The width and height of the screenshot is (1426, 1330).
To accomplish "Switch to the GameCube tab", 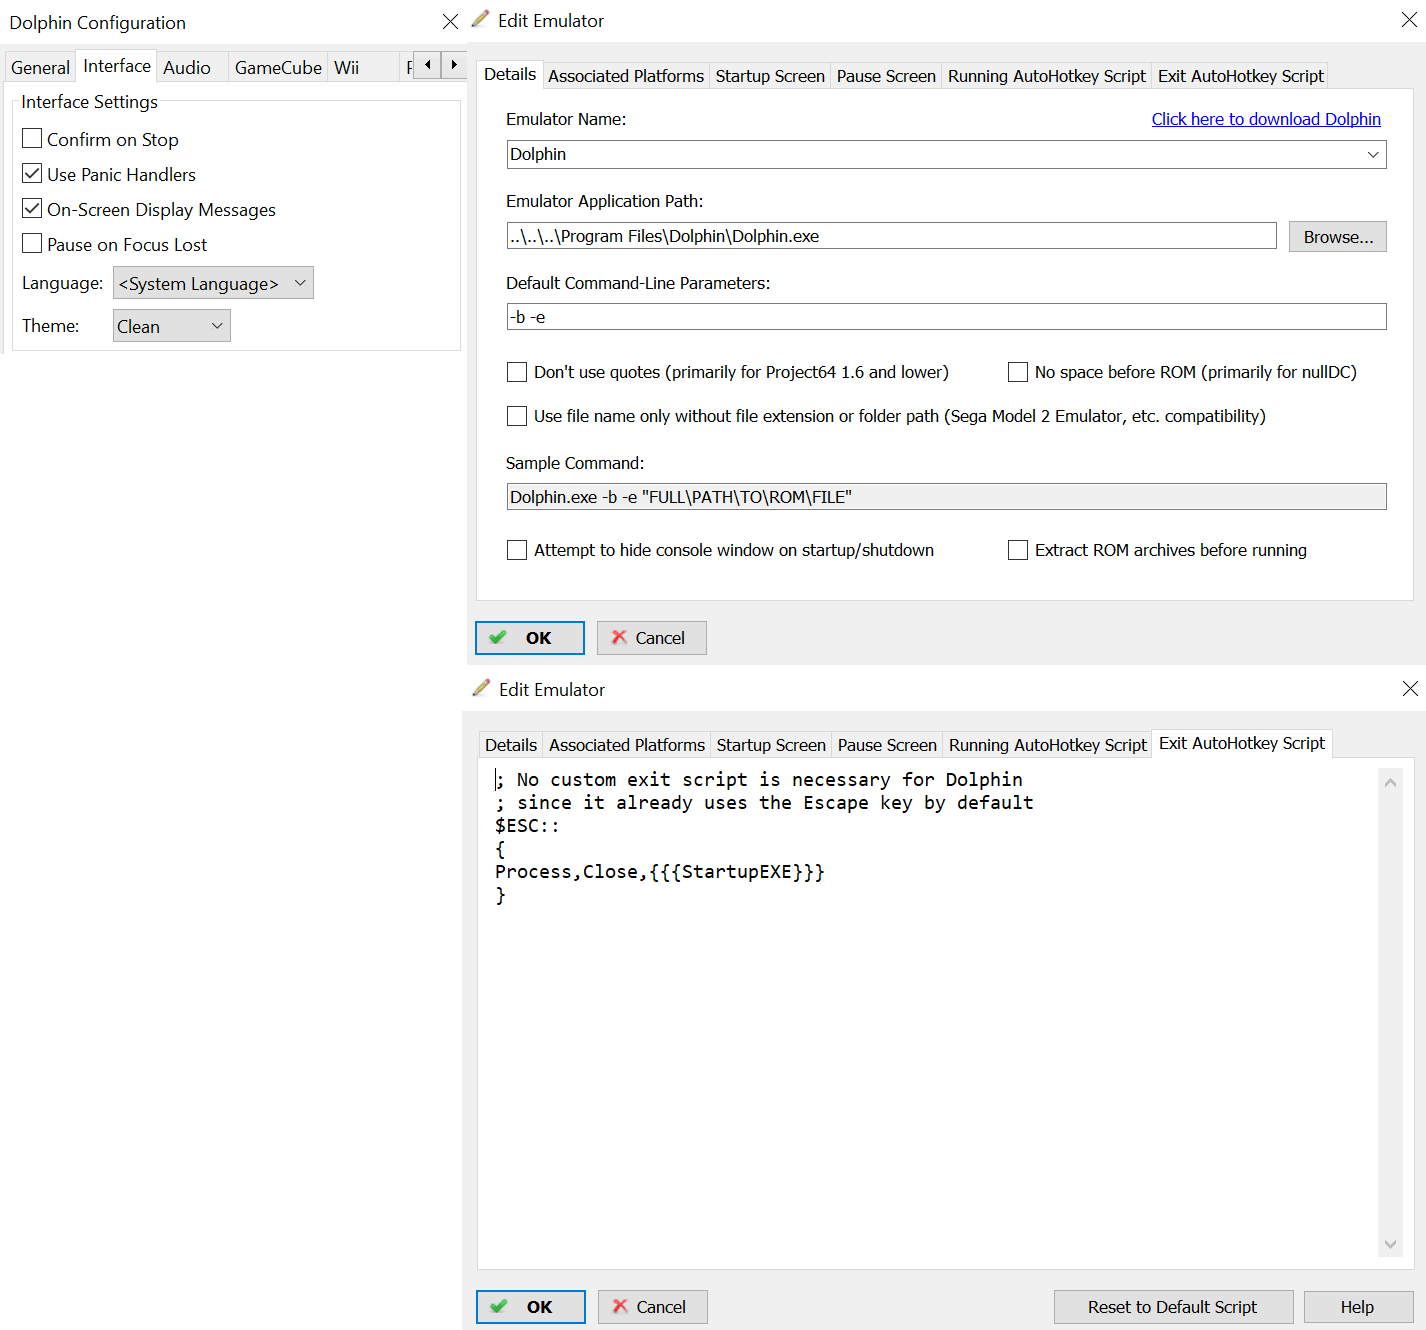I will pyautogui.click(x=278, y=67).
